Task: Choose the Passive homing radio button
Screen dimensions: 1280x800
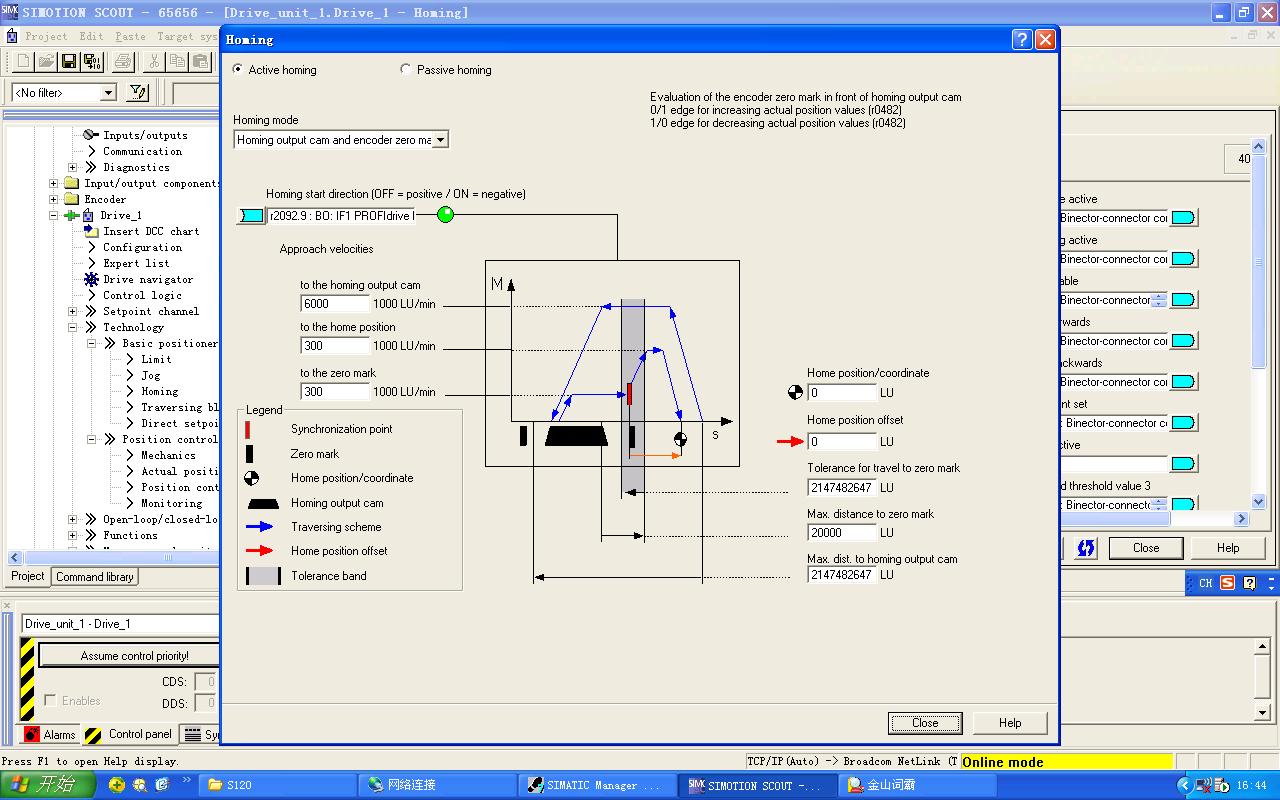Action: click(405, 70)
